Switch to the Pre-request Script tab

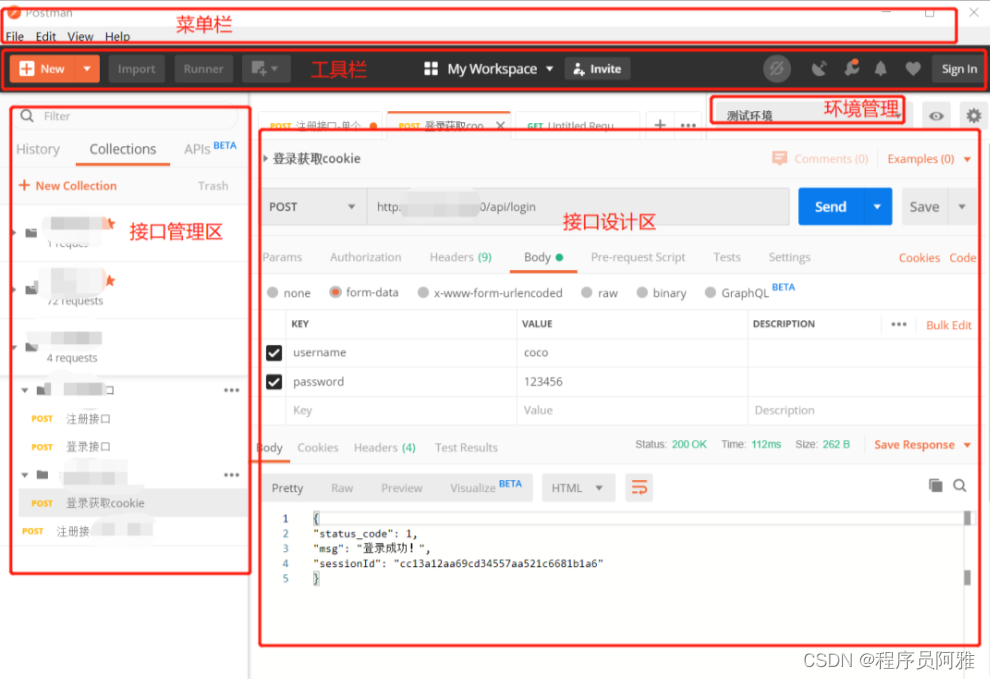pyautogui.click(x=638, y=257)
